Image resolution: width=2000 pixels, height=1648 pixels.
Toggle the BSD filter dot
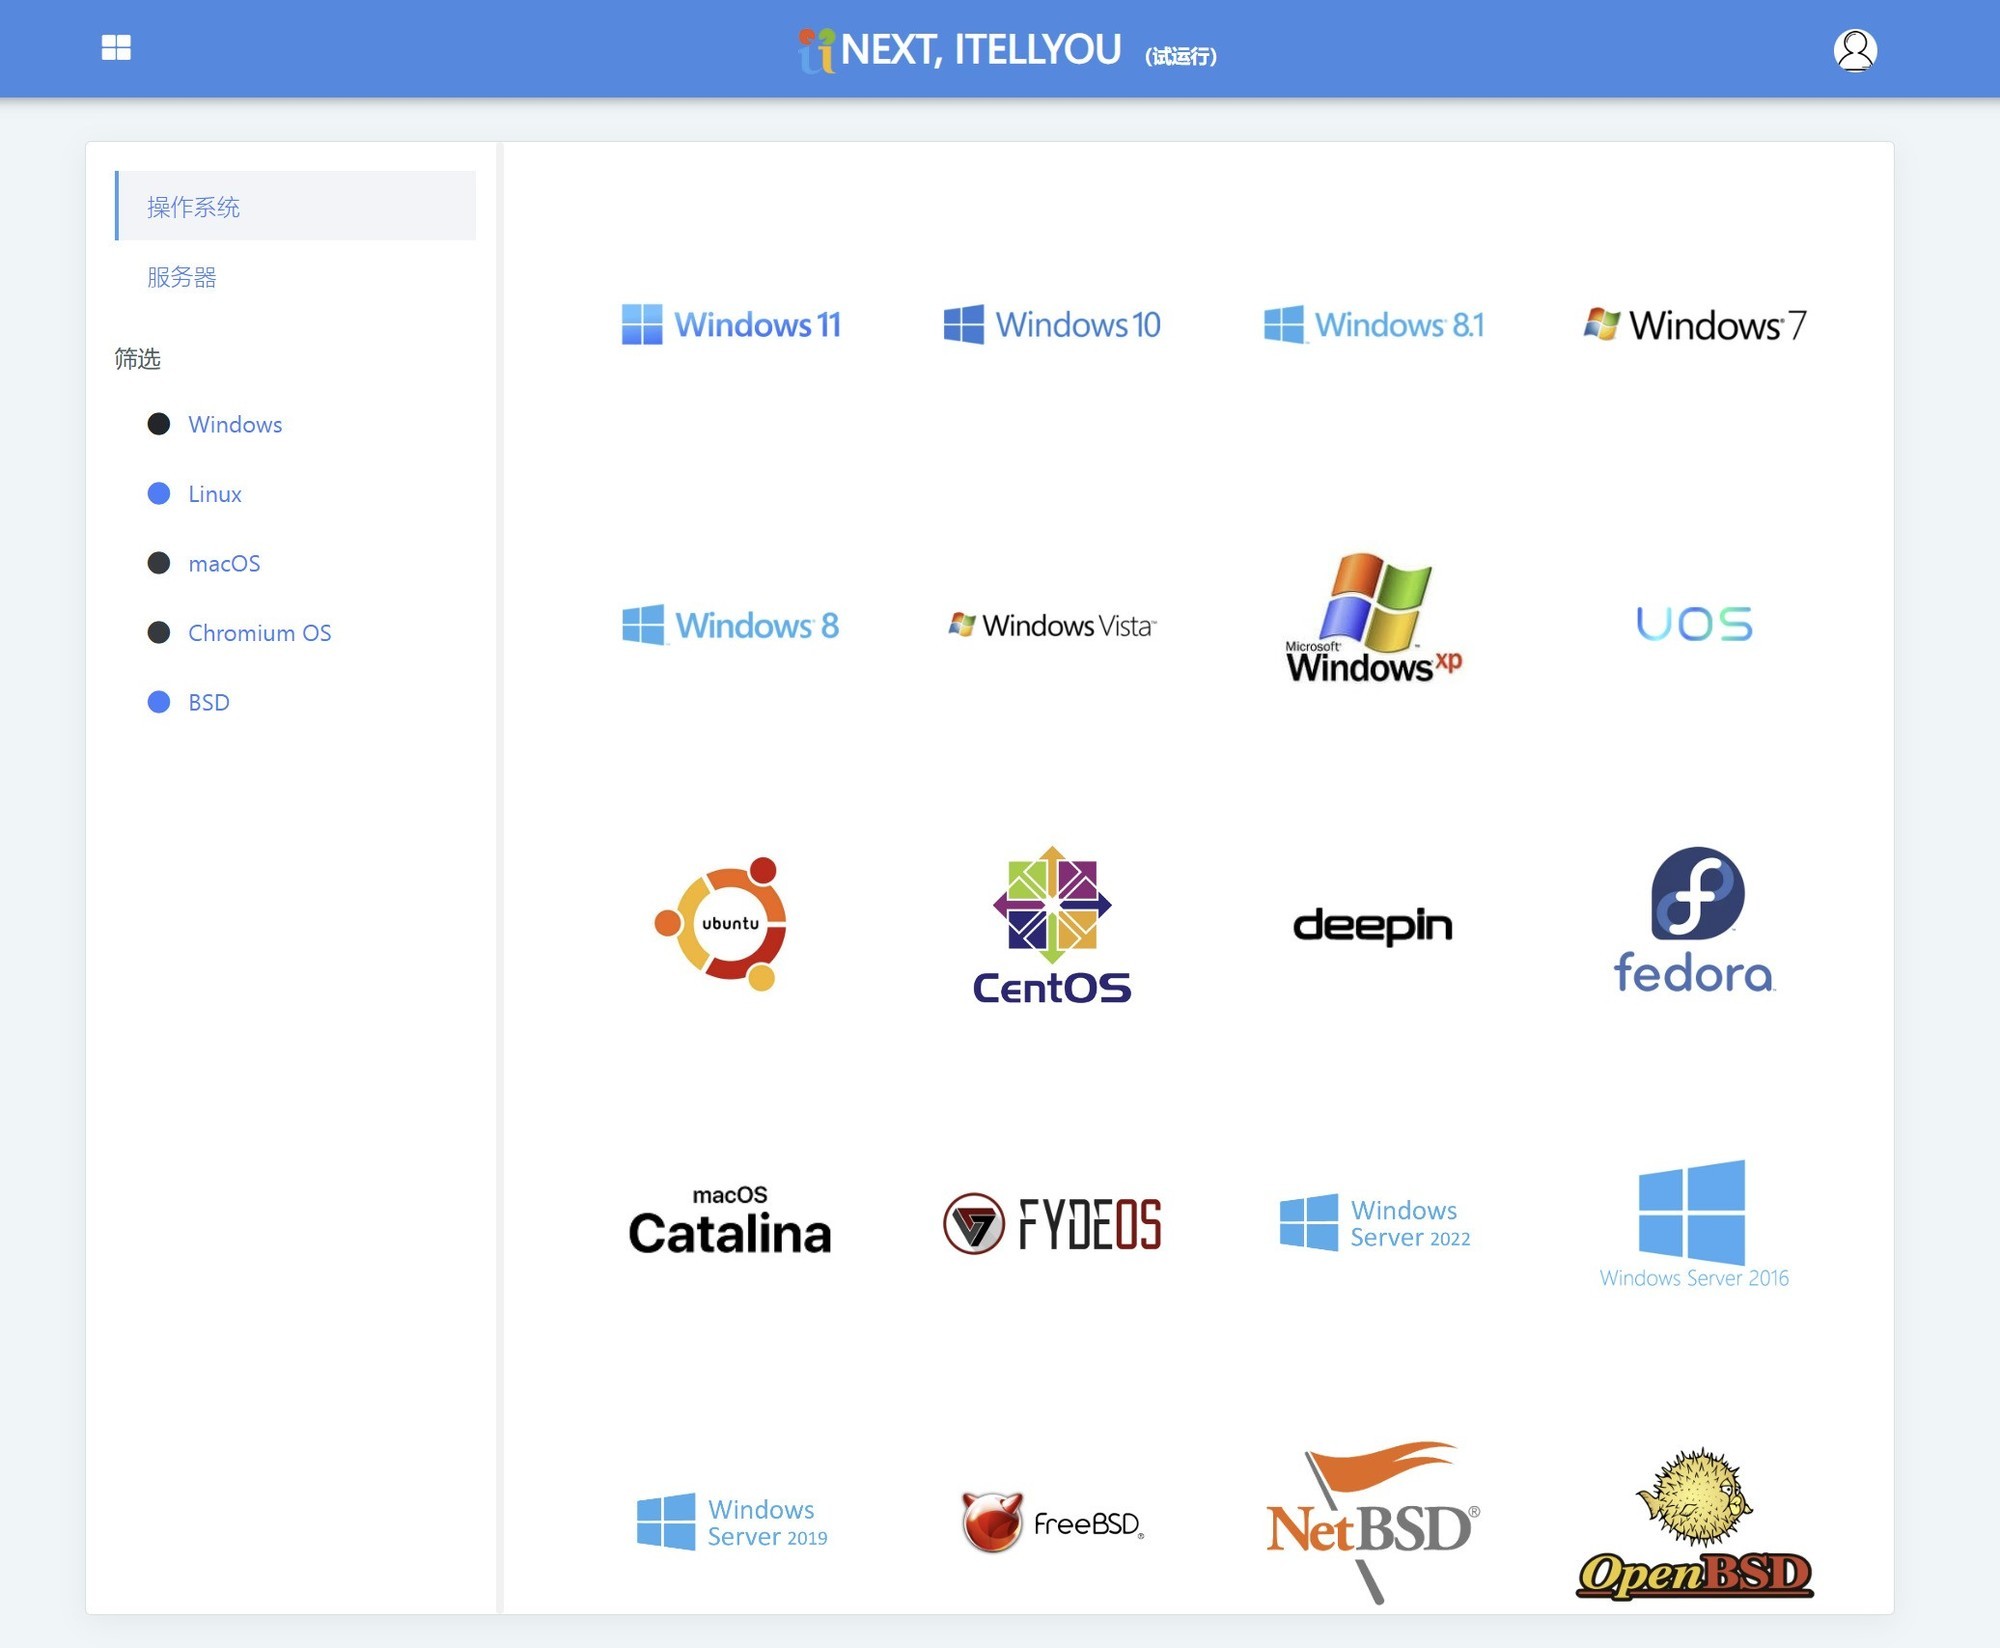click(159, 702)
